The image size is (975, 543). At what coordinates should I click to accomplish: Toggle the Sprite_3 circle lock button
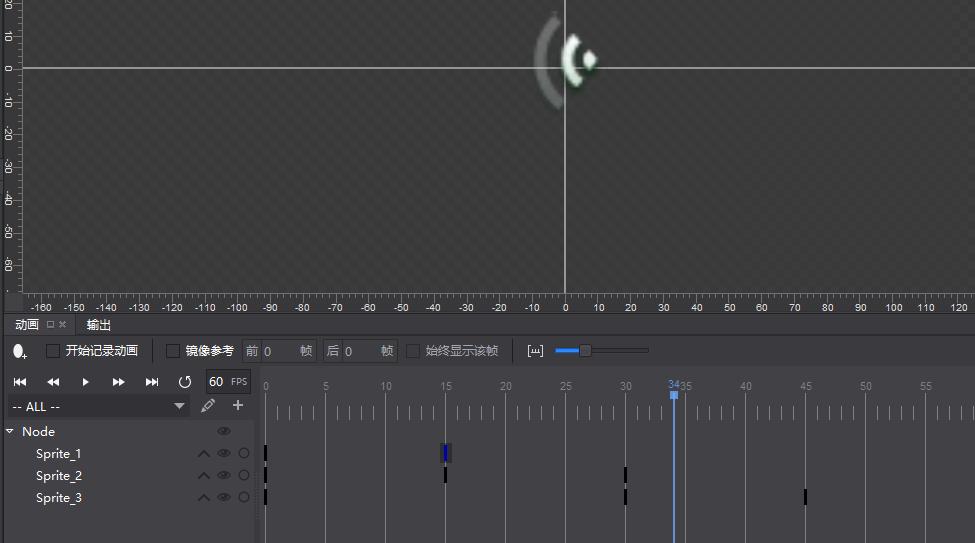tap(244, 497)
